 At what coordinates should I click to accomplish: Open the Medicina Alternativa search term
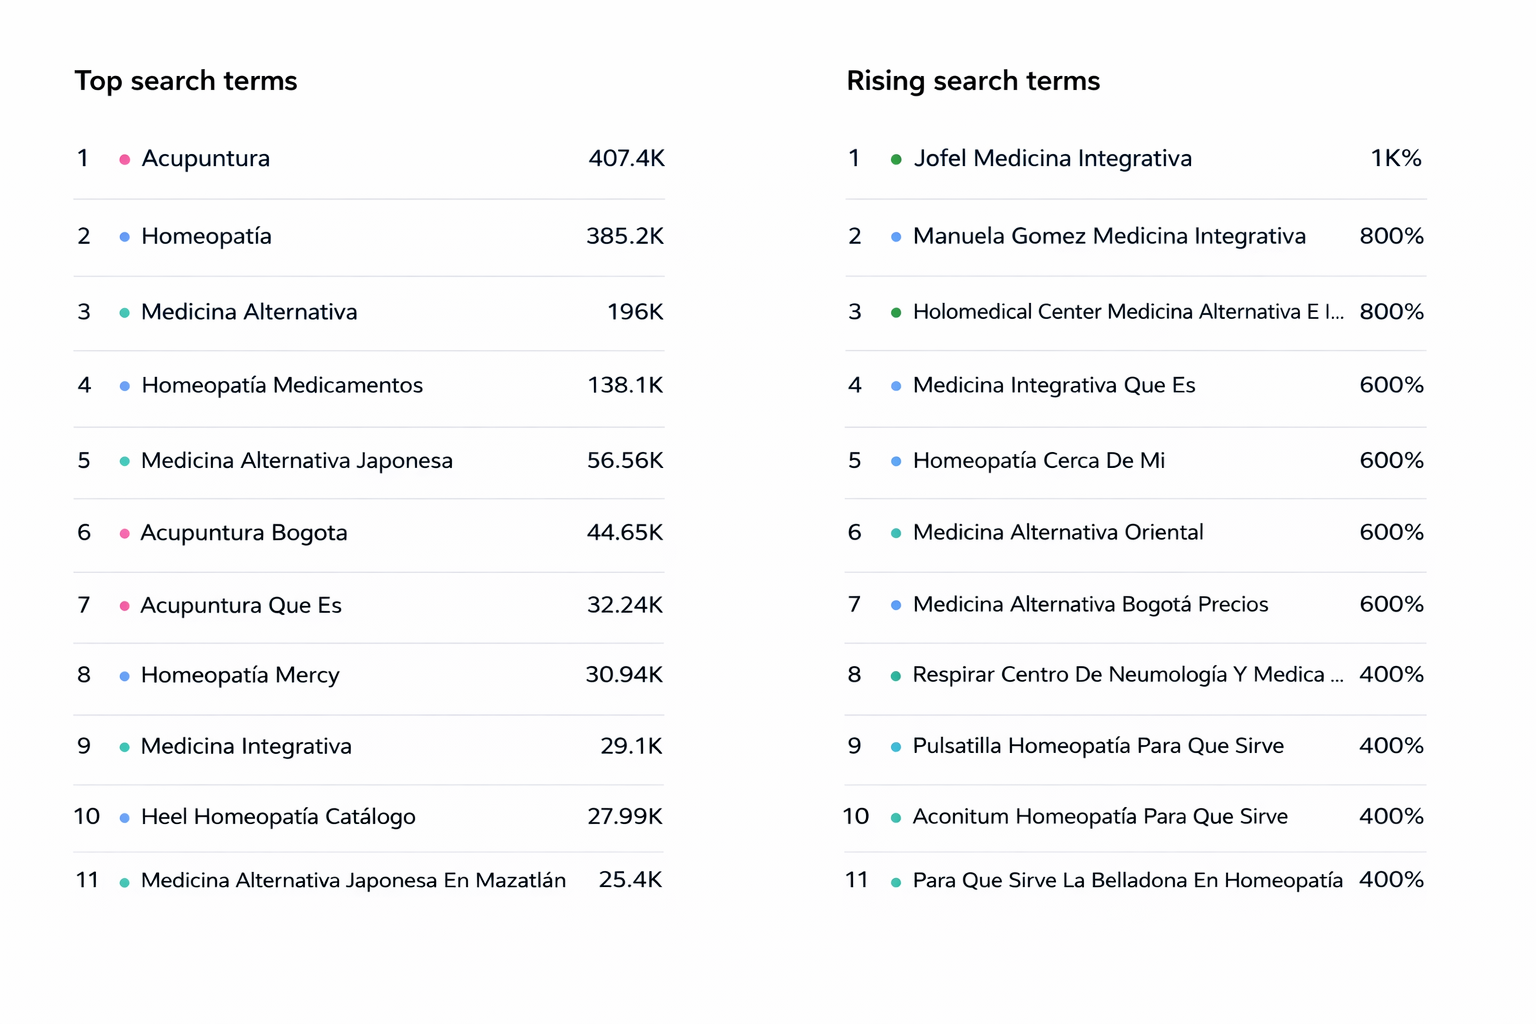[248, 312]
